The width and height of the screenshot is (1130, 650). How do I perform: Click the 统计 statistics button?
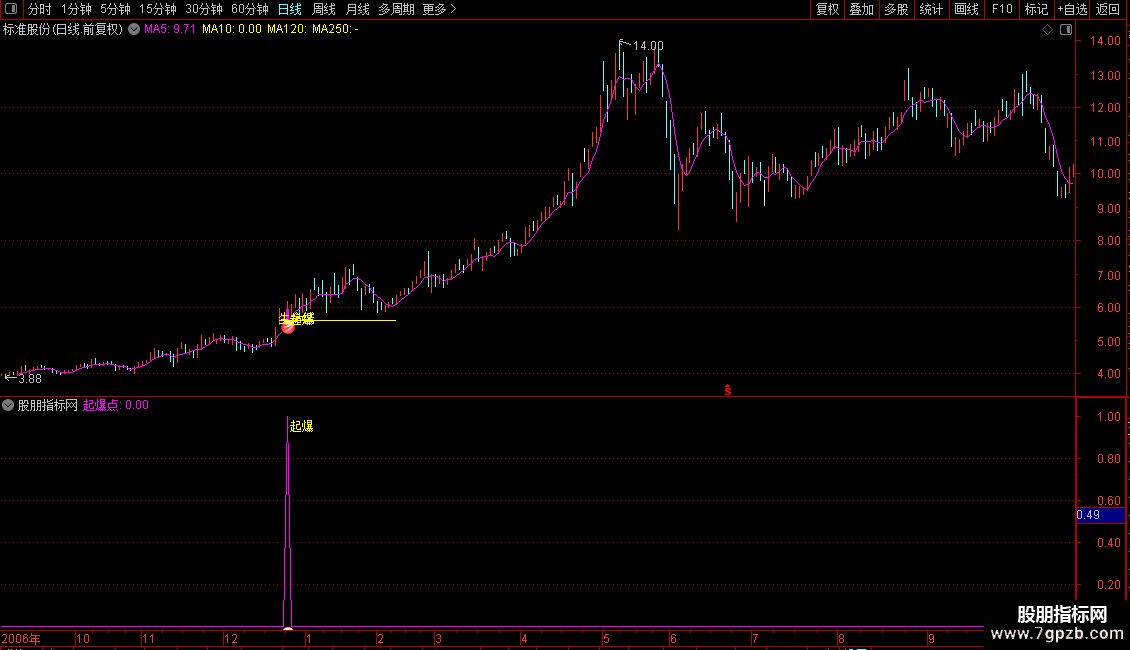pos(931,9)
